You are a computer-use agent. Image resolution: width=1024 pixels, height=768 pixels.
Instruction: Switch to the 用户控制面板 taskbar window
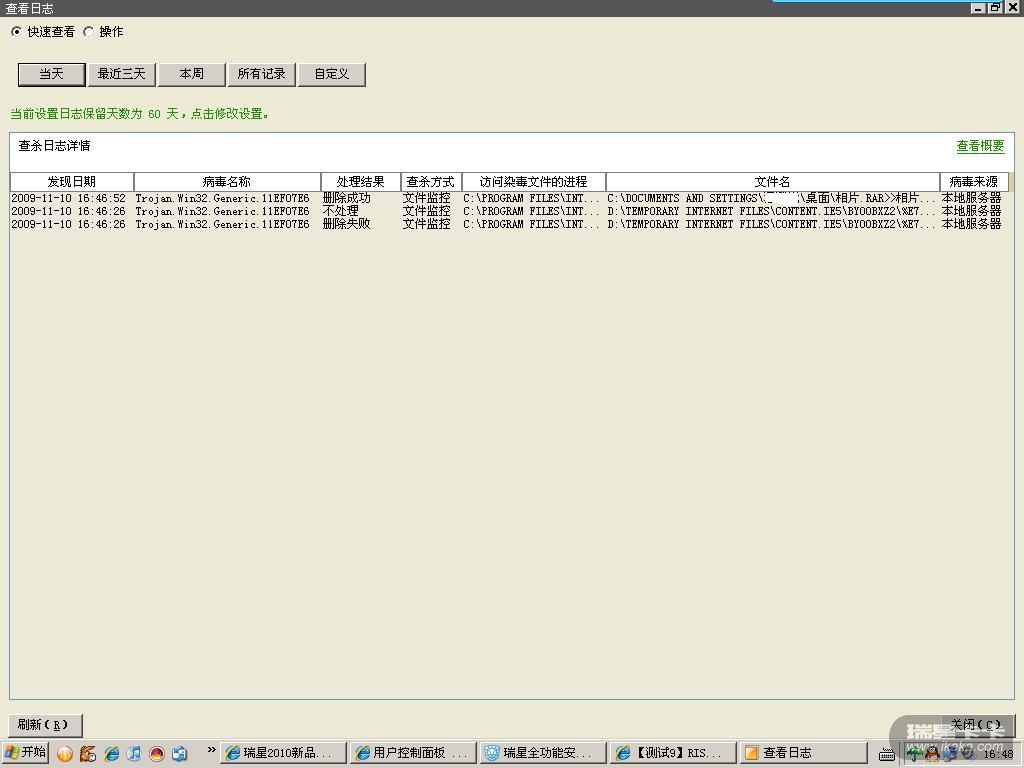413,753
